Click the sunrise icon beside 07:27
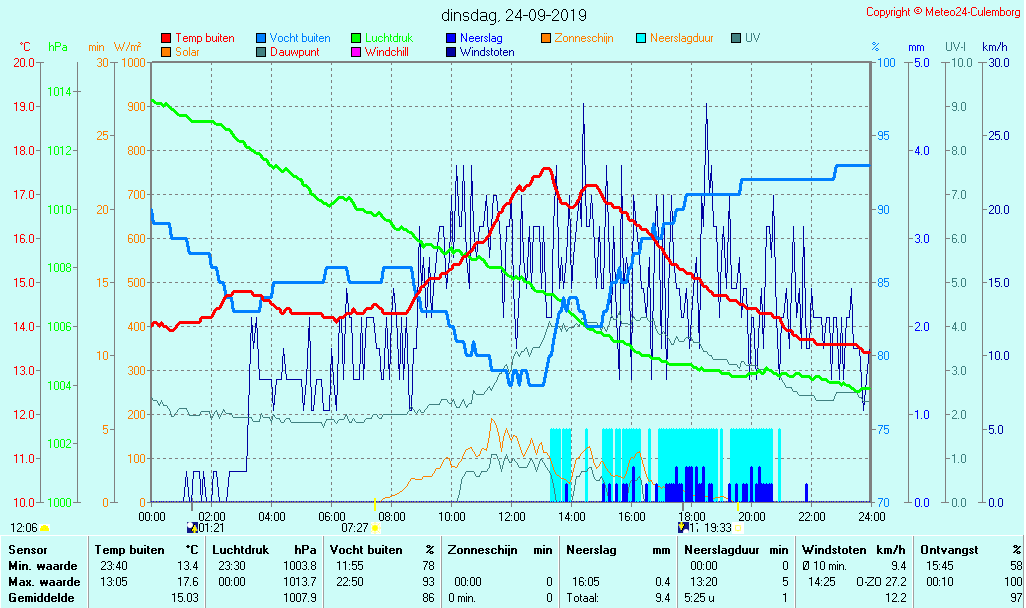 tap(375, 527)
